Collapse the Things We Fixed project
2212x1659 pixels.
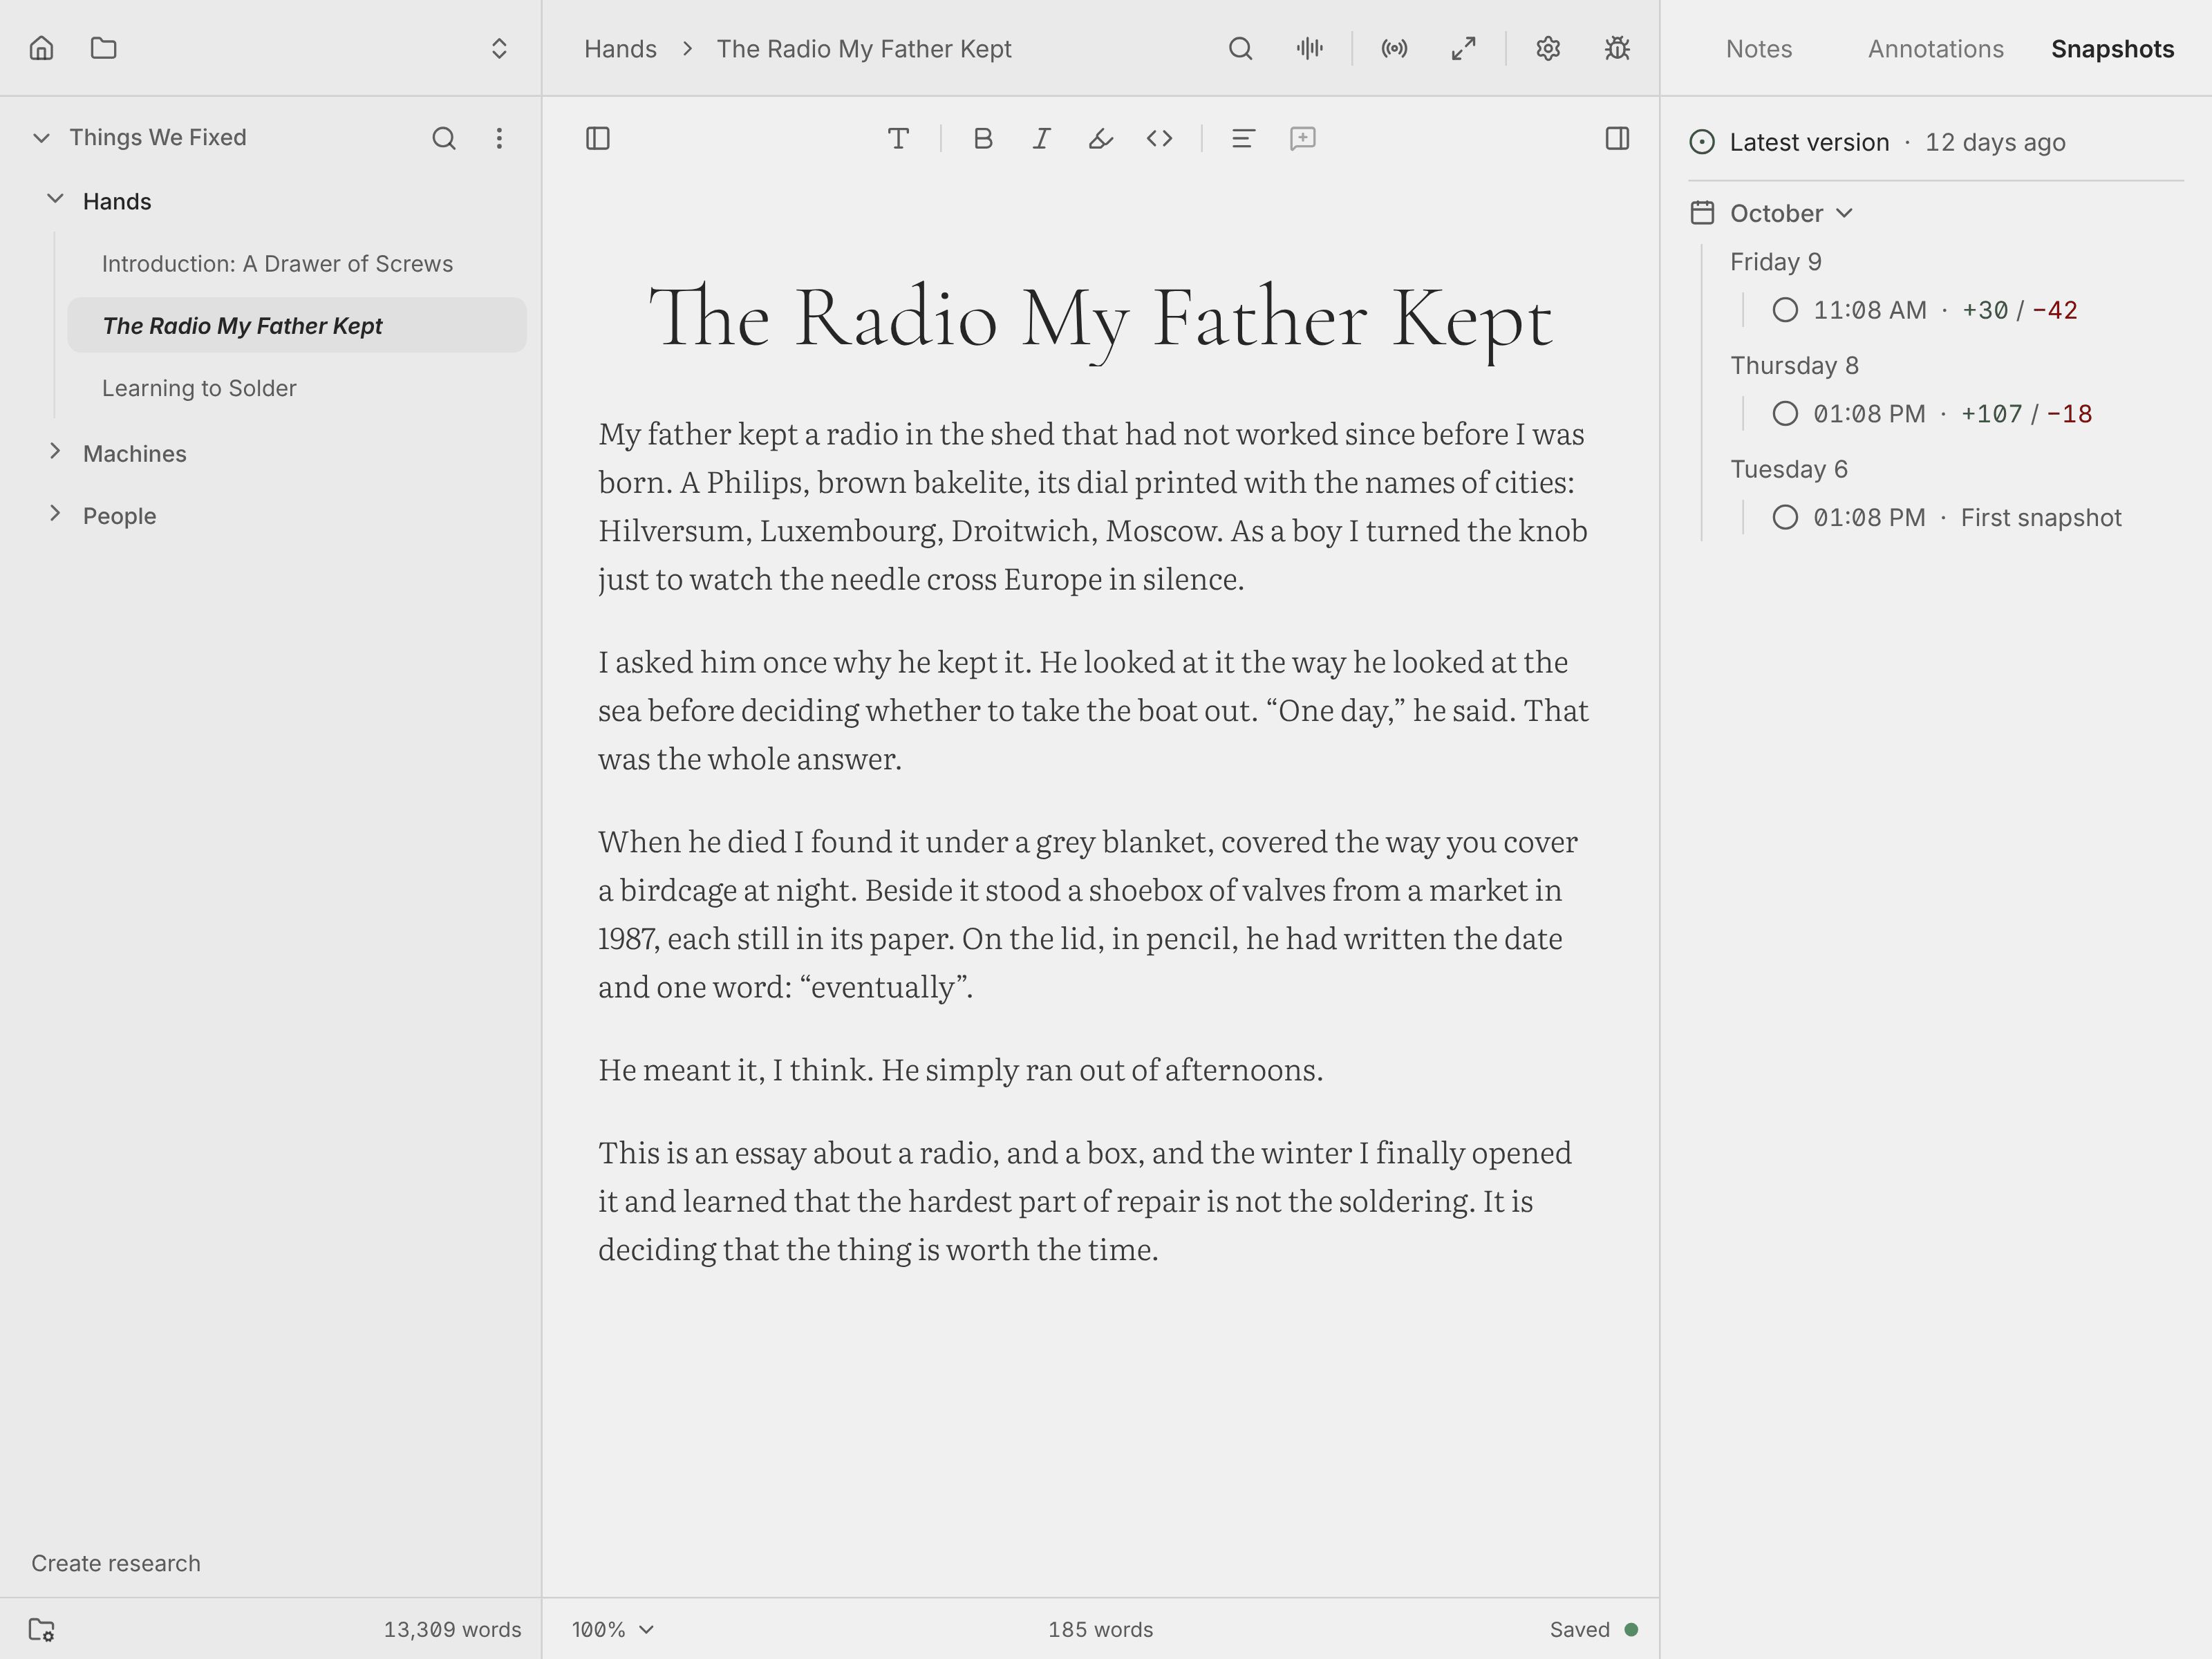click(x=41, y=138)
